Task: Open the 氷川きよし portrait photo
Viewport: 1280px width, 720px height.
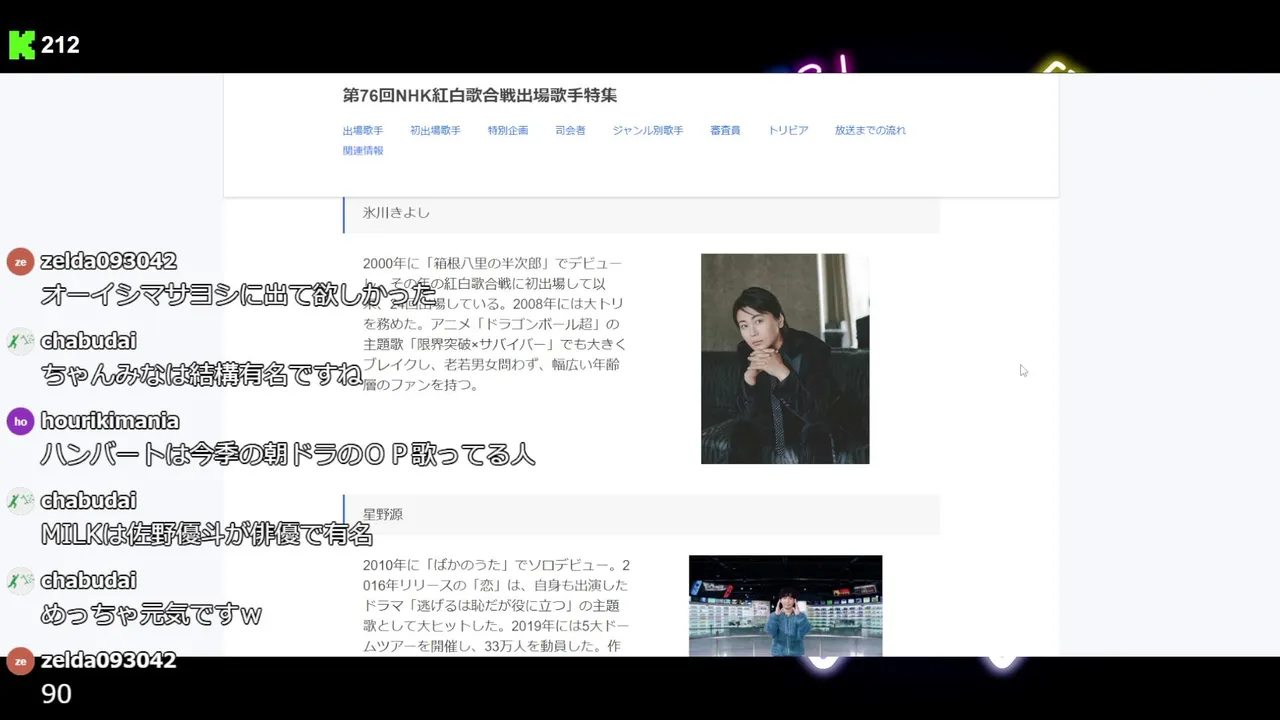Action: point(785,358)
